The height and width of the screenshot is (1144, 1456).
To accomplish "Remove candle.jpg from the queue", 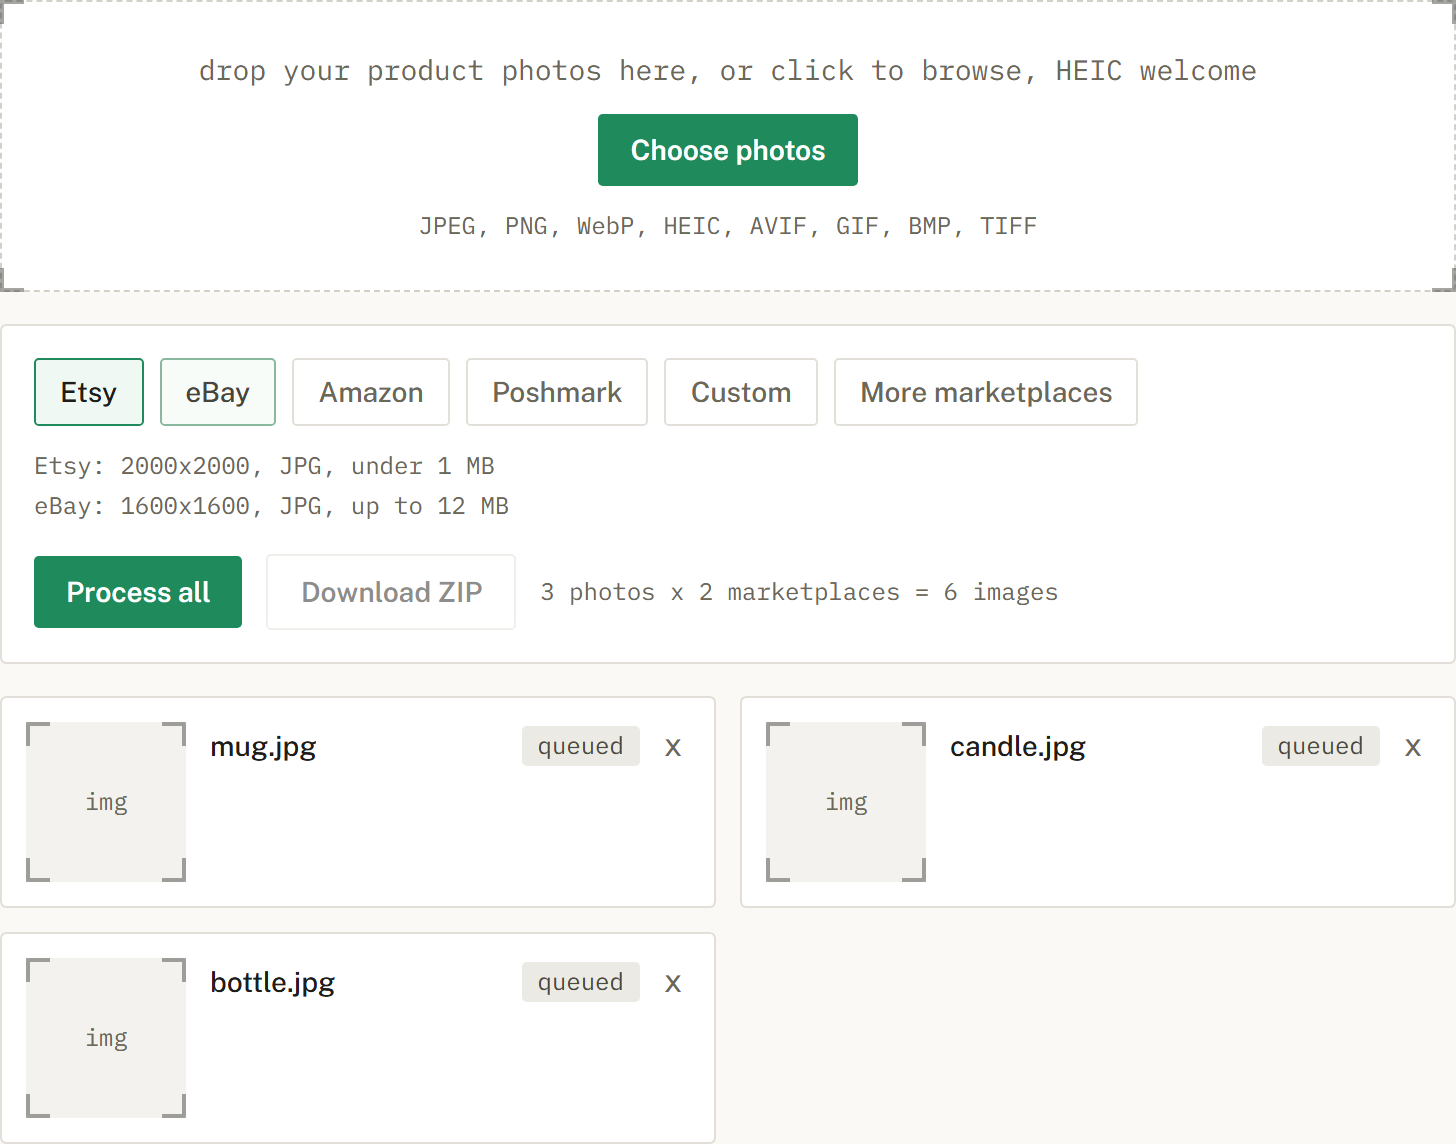I will pos(1413,747).
